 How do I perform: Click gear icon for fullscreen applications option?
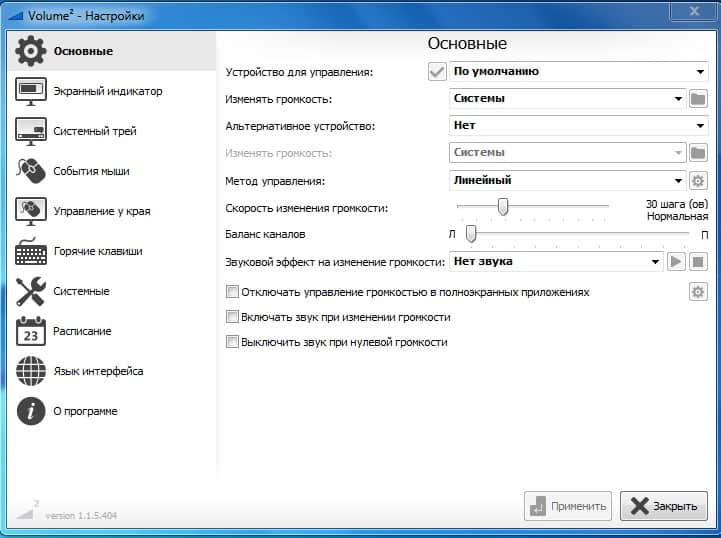(x=698, y=292)
